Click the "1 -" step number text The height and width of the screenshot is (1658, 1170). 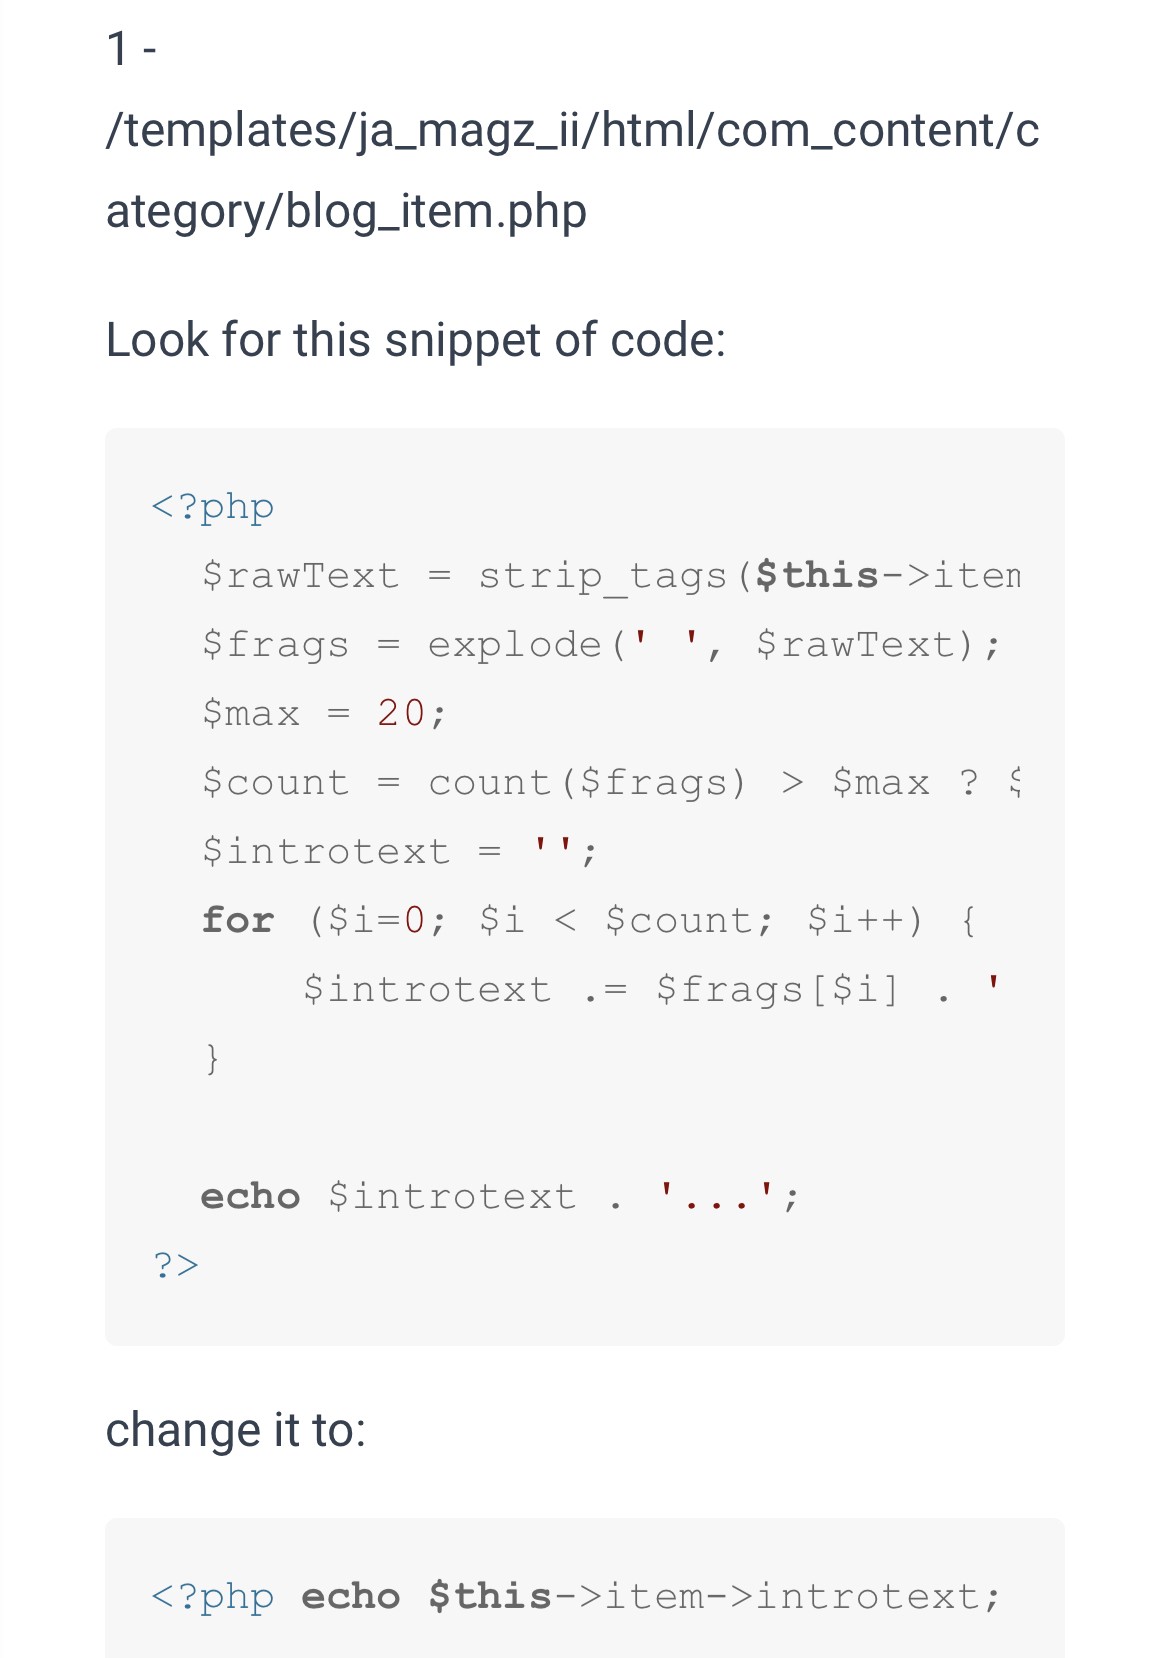[x=131, y=49]
